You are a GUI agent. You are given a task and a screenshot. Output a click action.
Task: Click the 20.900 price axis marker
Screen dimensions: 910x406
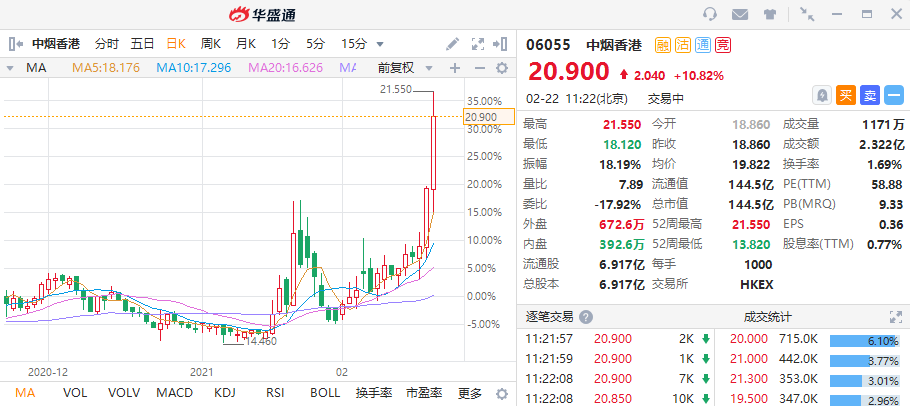tap(489, 117)
